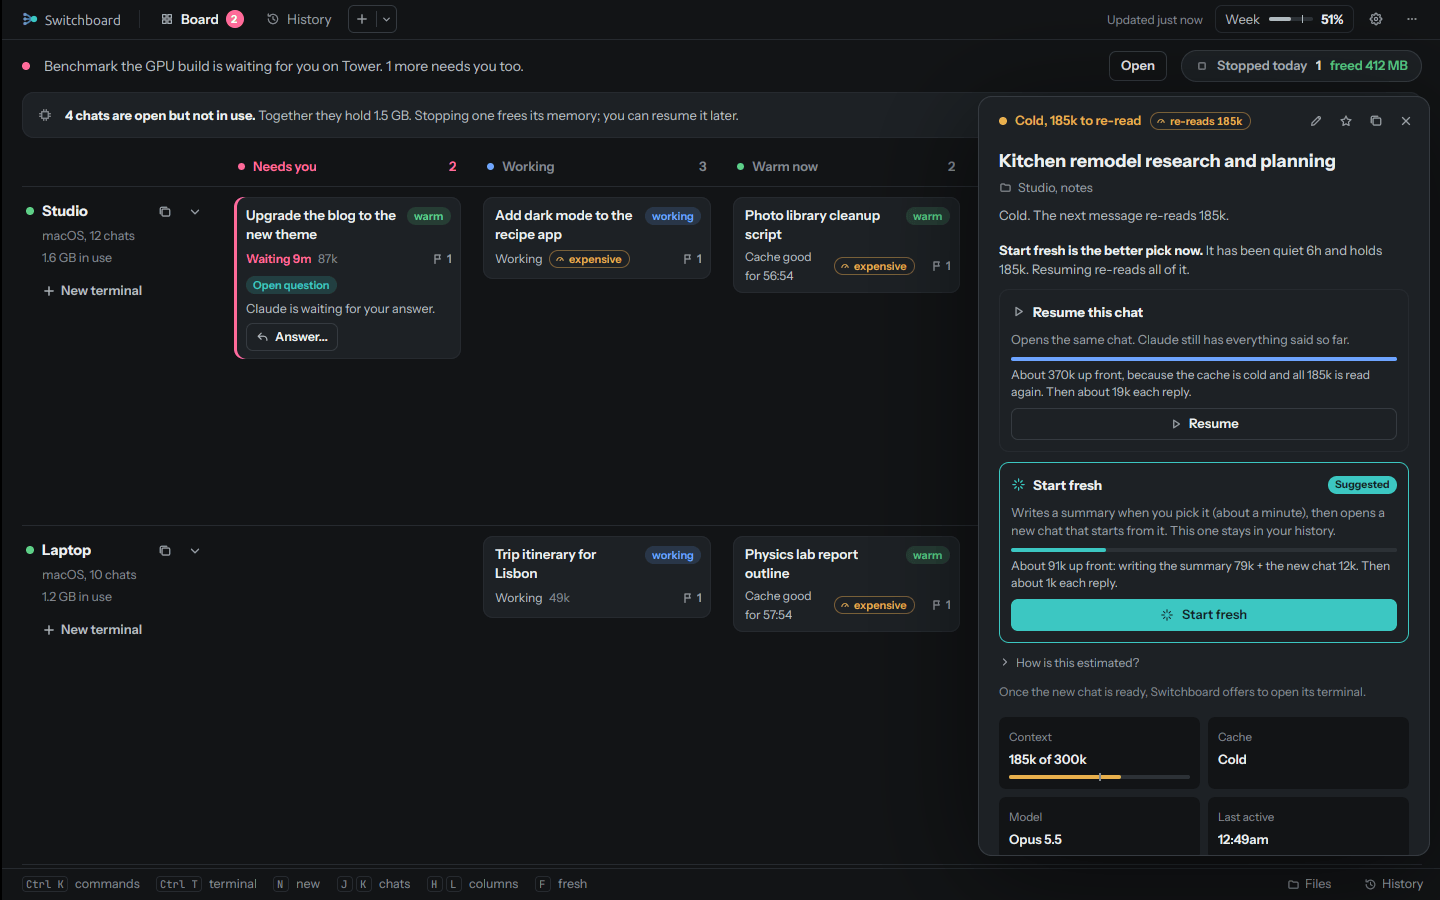The width and height of the screenshot is (1440, 900).
Task: Open the settings gear icon
Action: tap(1376, 19)
